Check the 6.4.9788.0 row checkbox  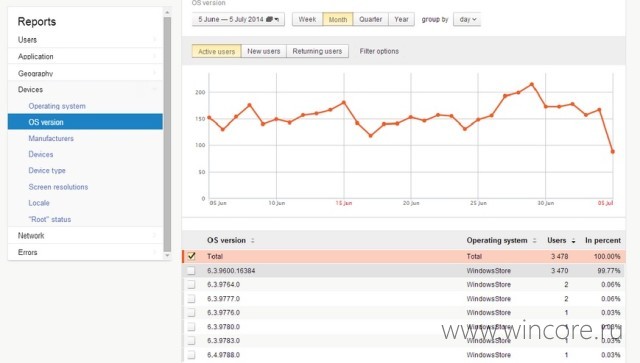pos(191,354)
